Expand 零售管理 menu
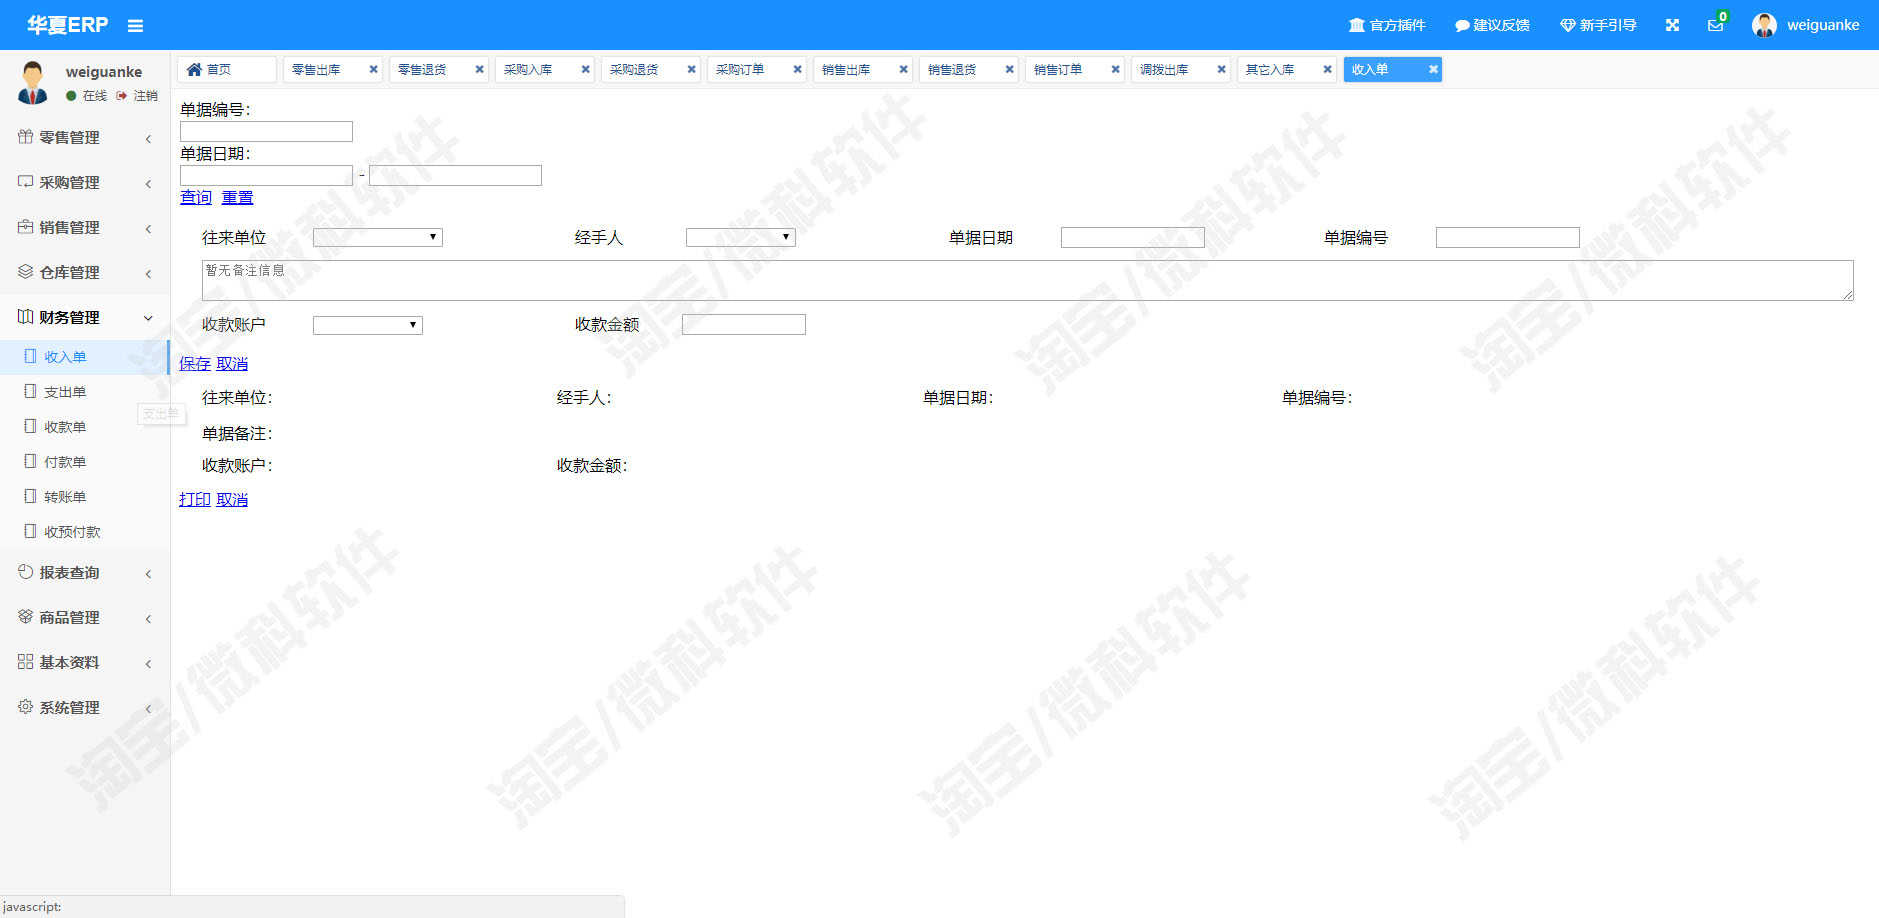 point(85,138)
